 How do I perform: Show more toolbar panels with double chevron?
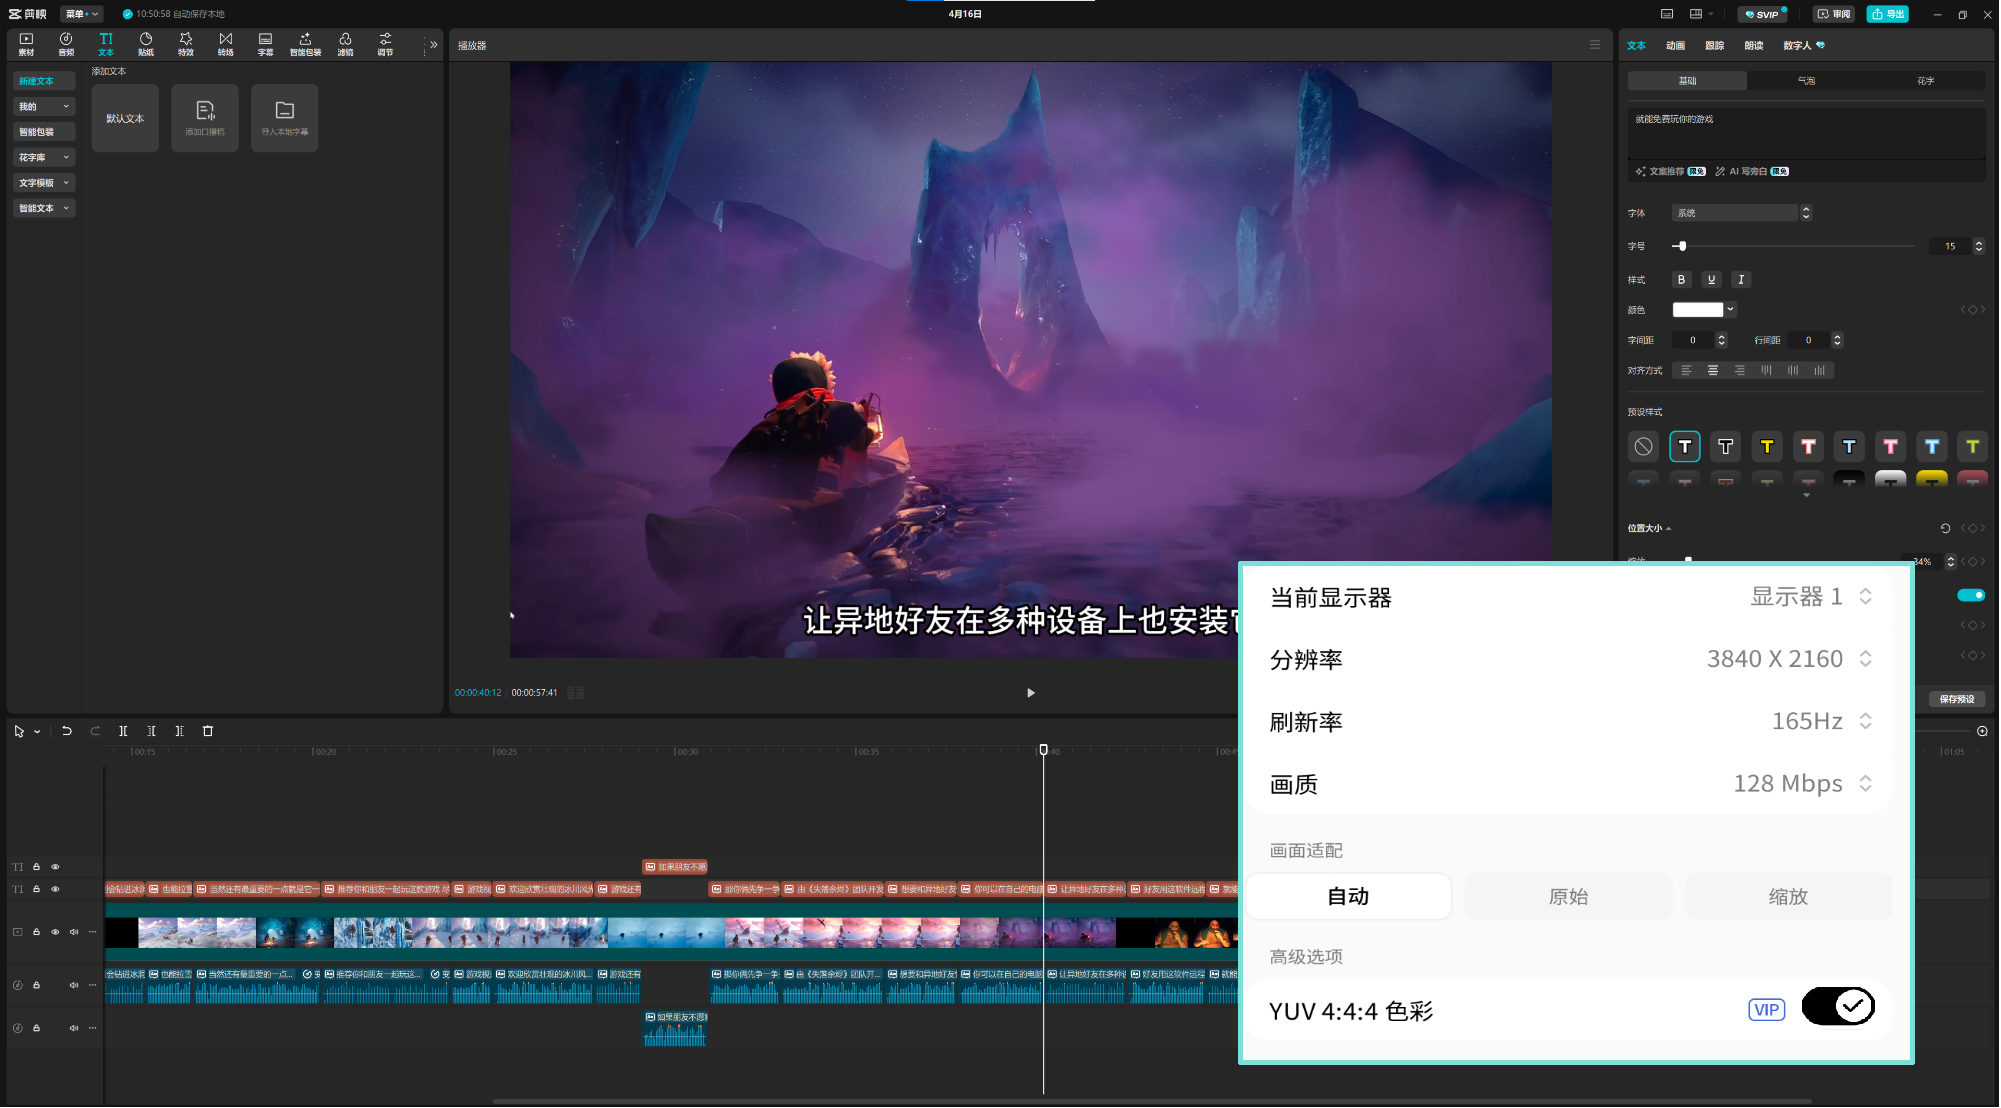pos(434,45)
